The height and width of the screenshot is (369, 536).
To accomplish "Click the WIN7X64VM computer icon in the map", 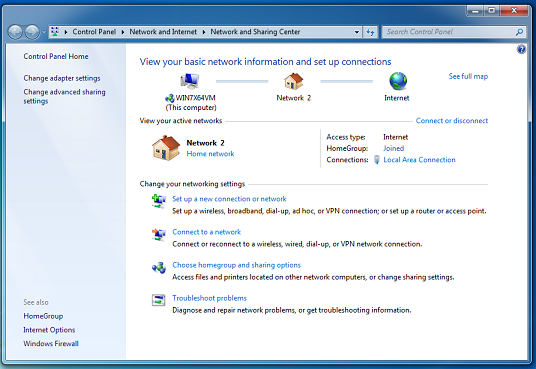I will coord(190,81).
